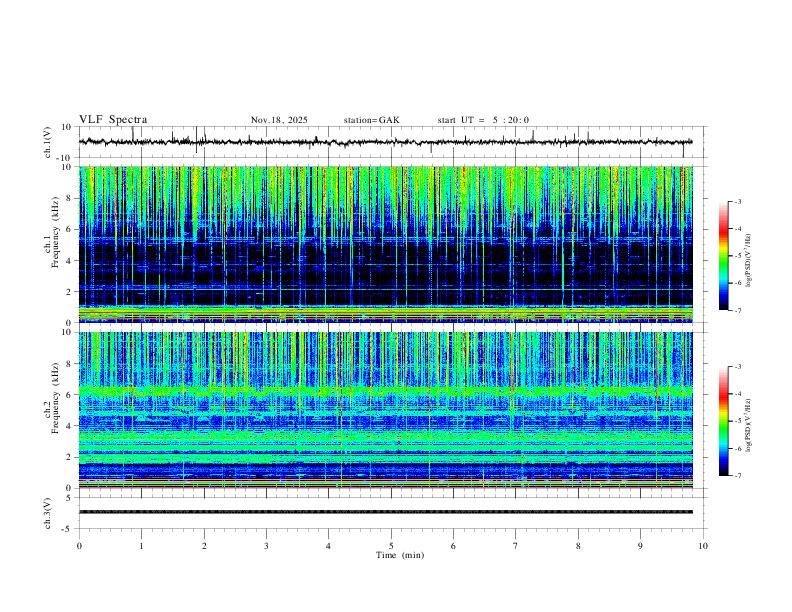Click the 'Time (min)' axis label
Image resolution: width=792 pixels, height=612 pixels.
[400, 555]
